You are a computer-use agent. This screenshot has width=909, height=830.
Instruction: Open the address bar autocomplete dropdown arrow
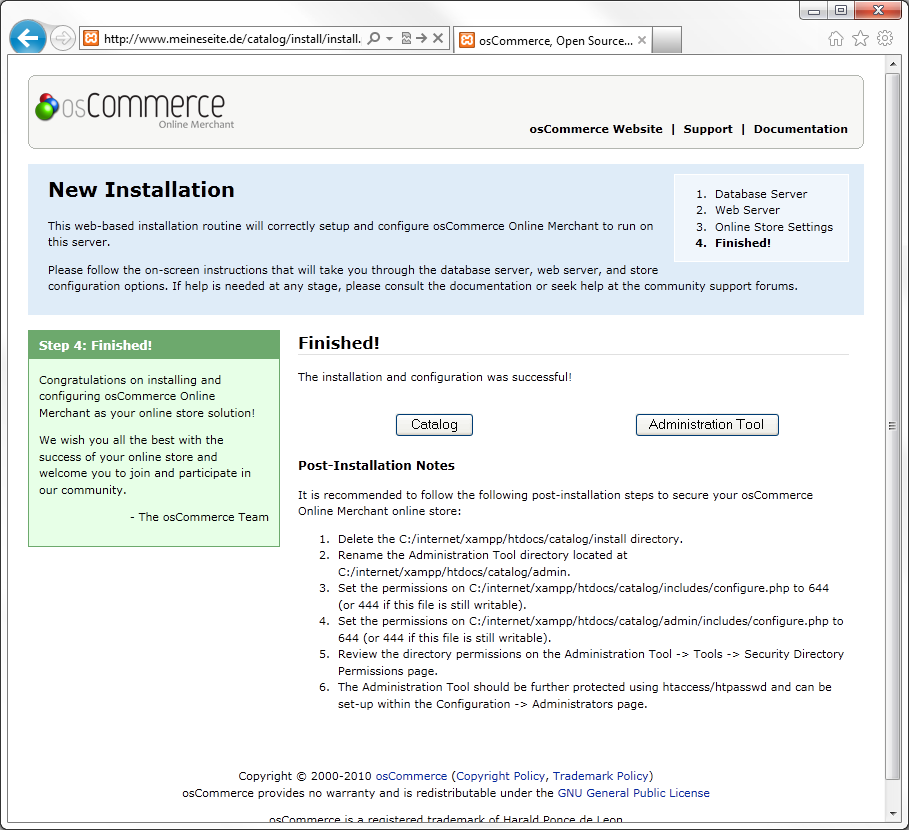[390, 39]
